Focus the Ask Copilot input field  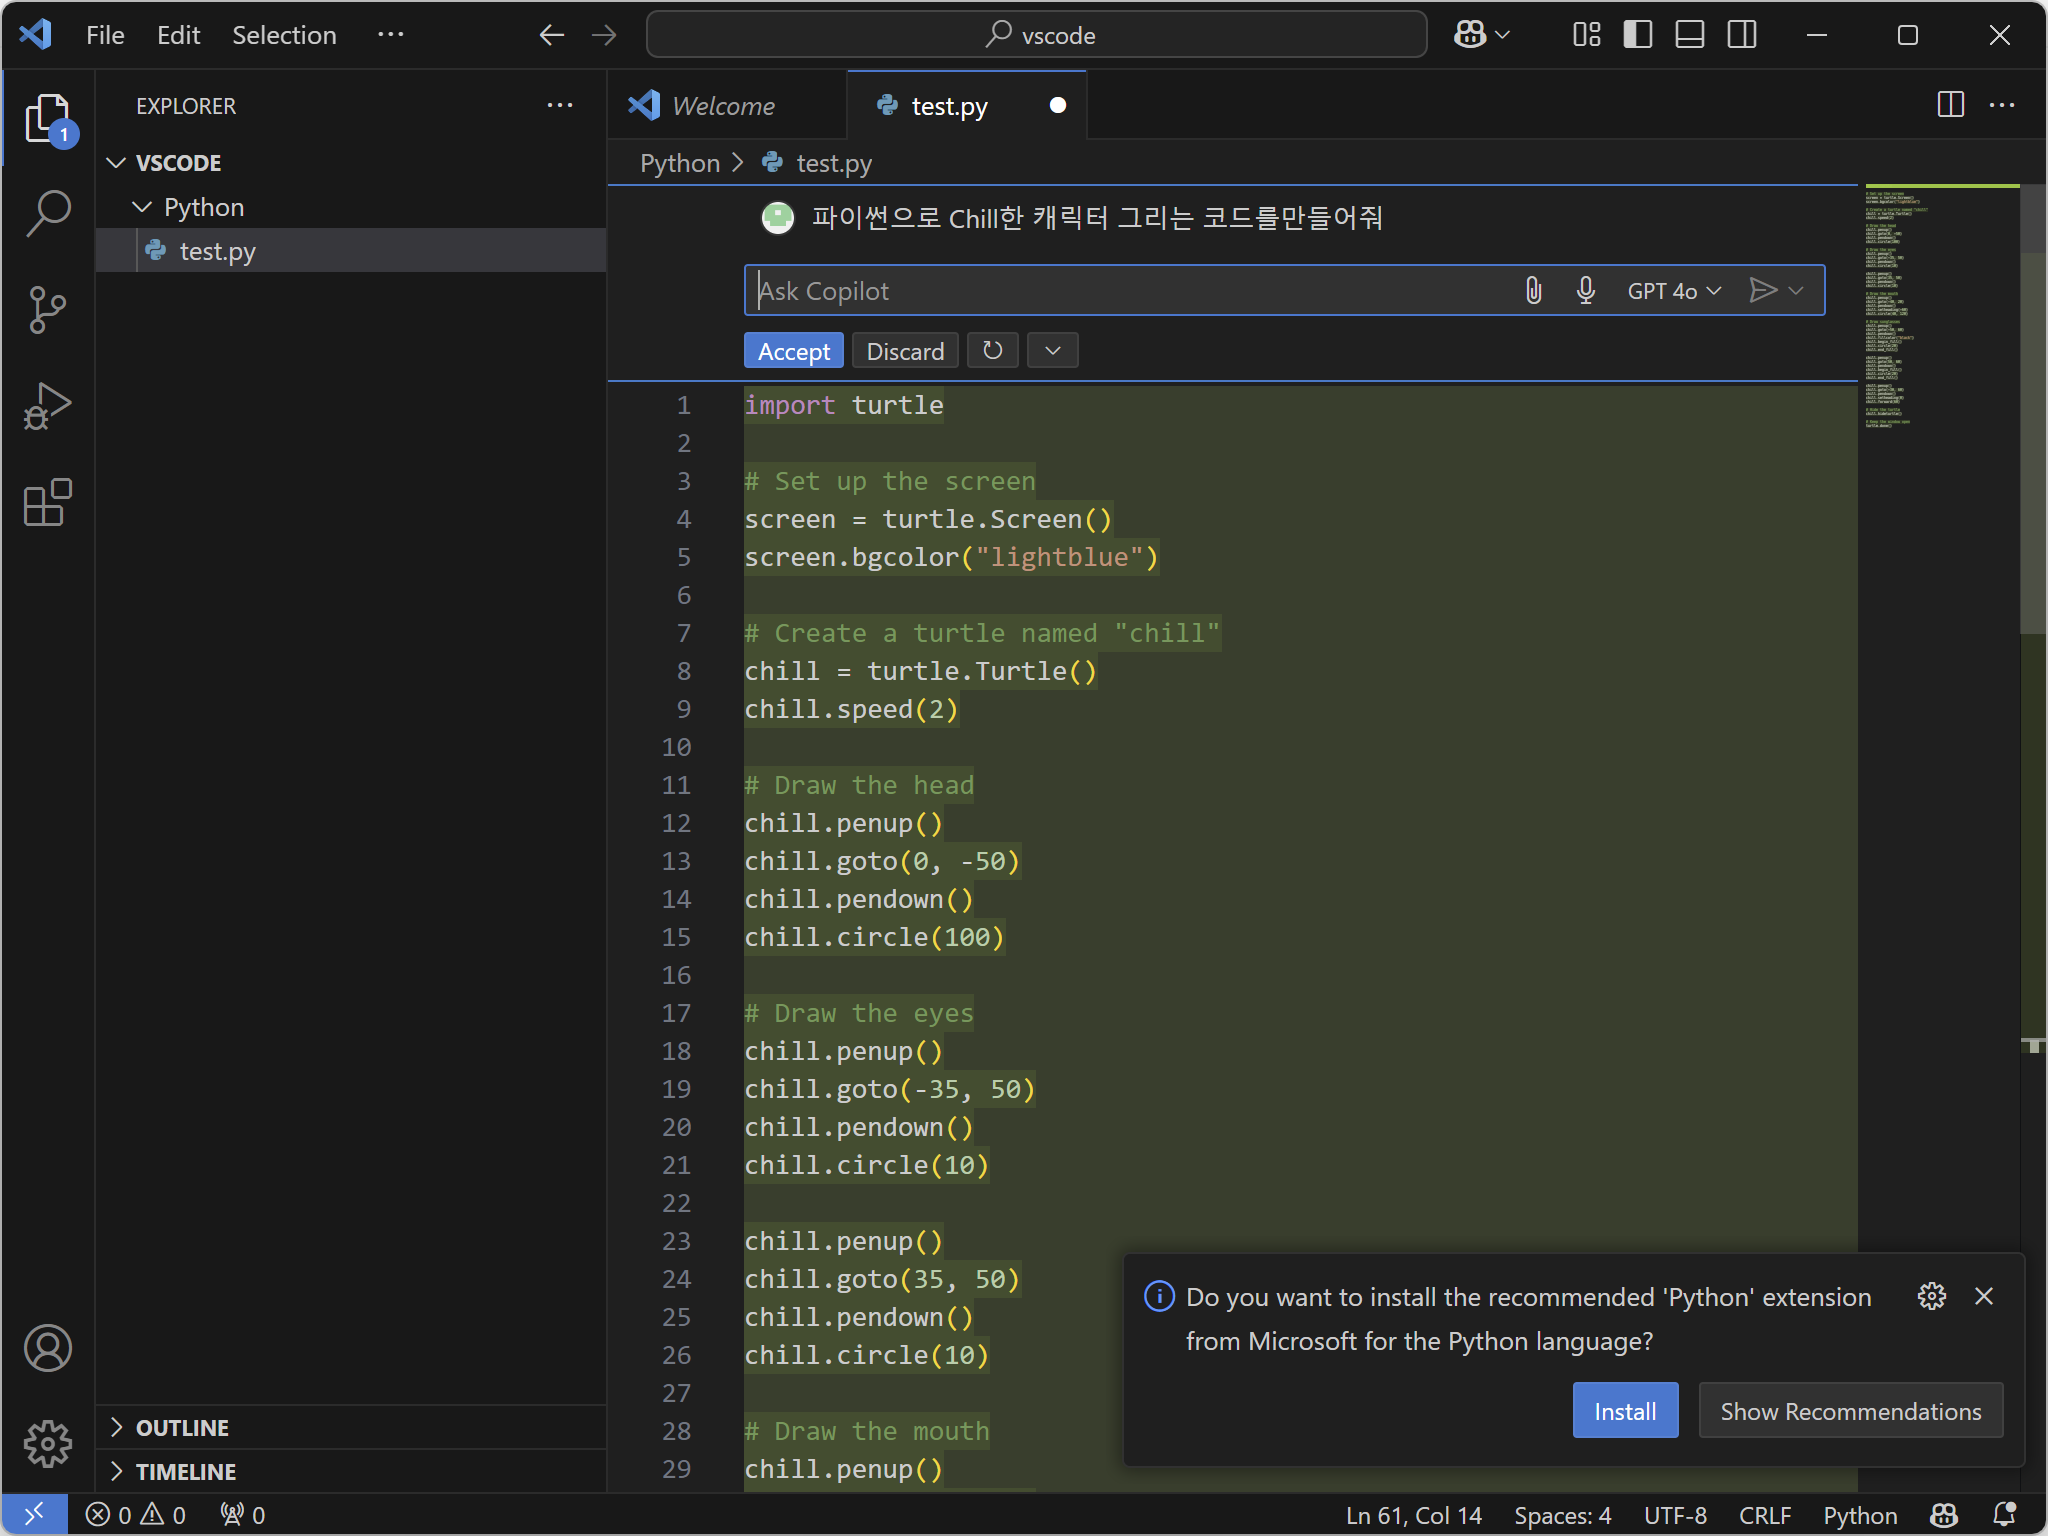click(1130, 291)
